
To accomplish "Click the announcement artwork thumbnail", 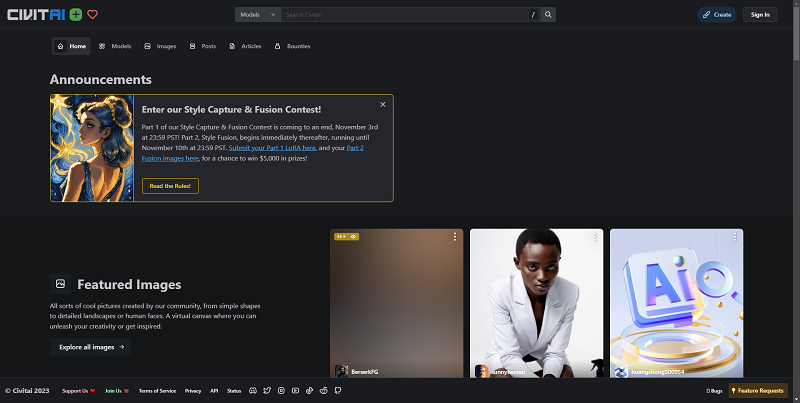I will [92, 148].
